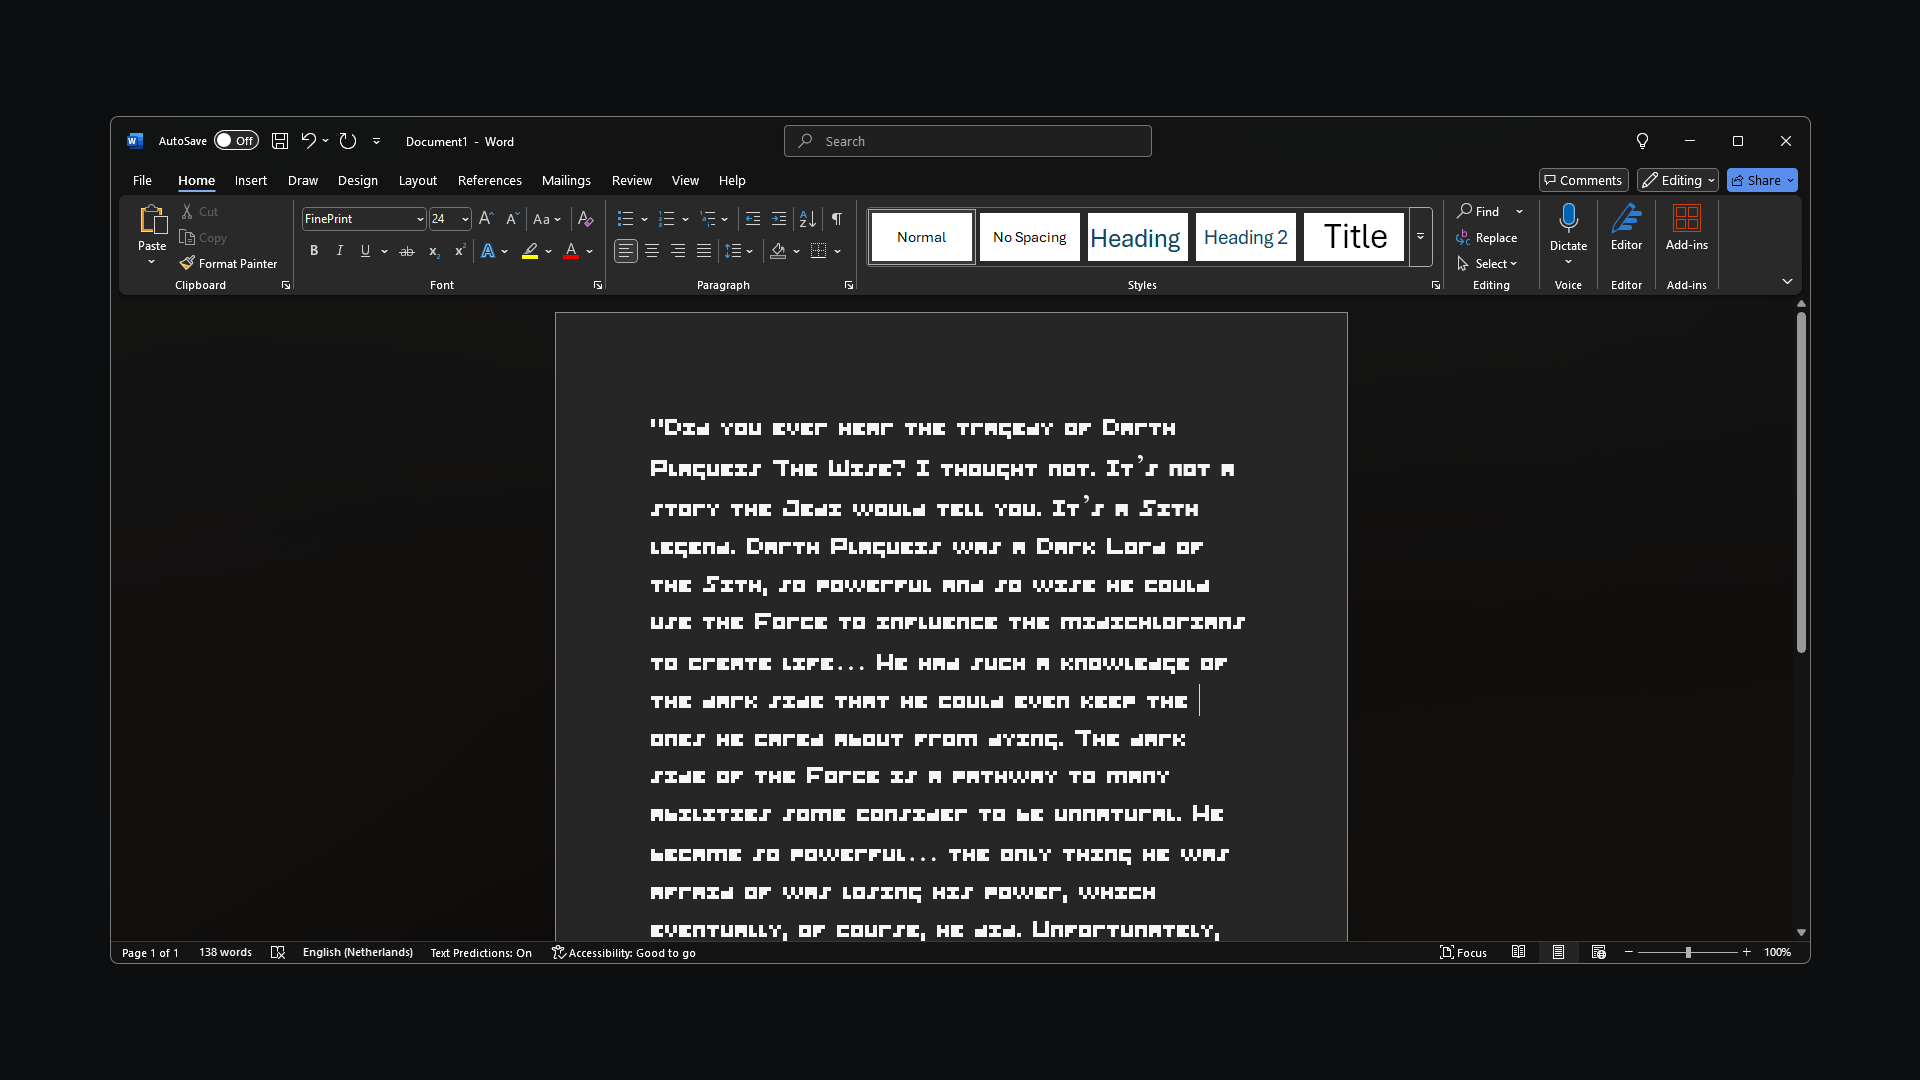Align text to the right
The height and width of the screenshot is (1080, 1920).
point(678,251)
